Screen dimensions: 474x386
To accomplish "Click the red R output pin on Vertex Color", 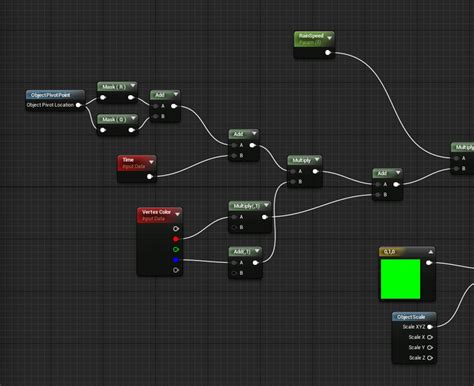I will [x=176, y=239].
